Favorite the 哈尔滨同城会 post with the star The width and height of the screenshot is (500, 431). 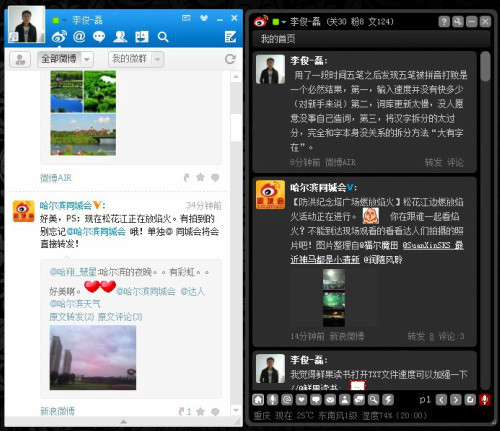pos(200,412)
